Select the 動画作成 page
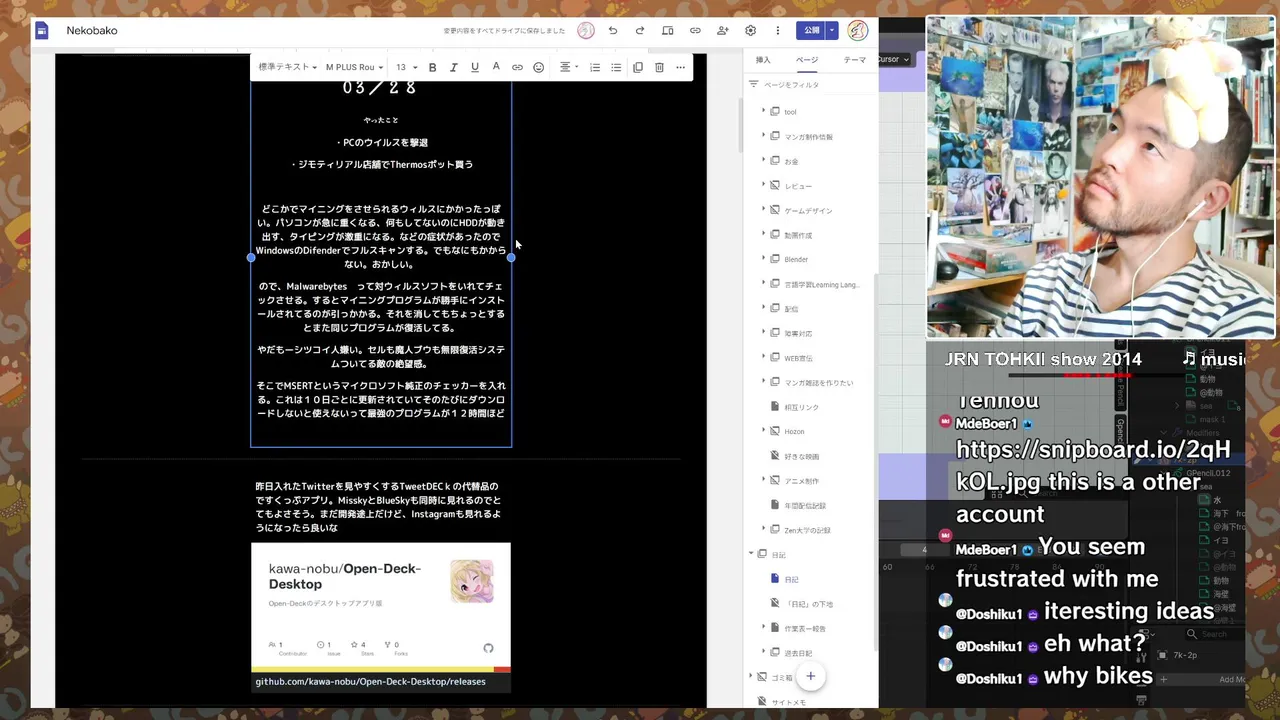 coord(798,235)
